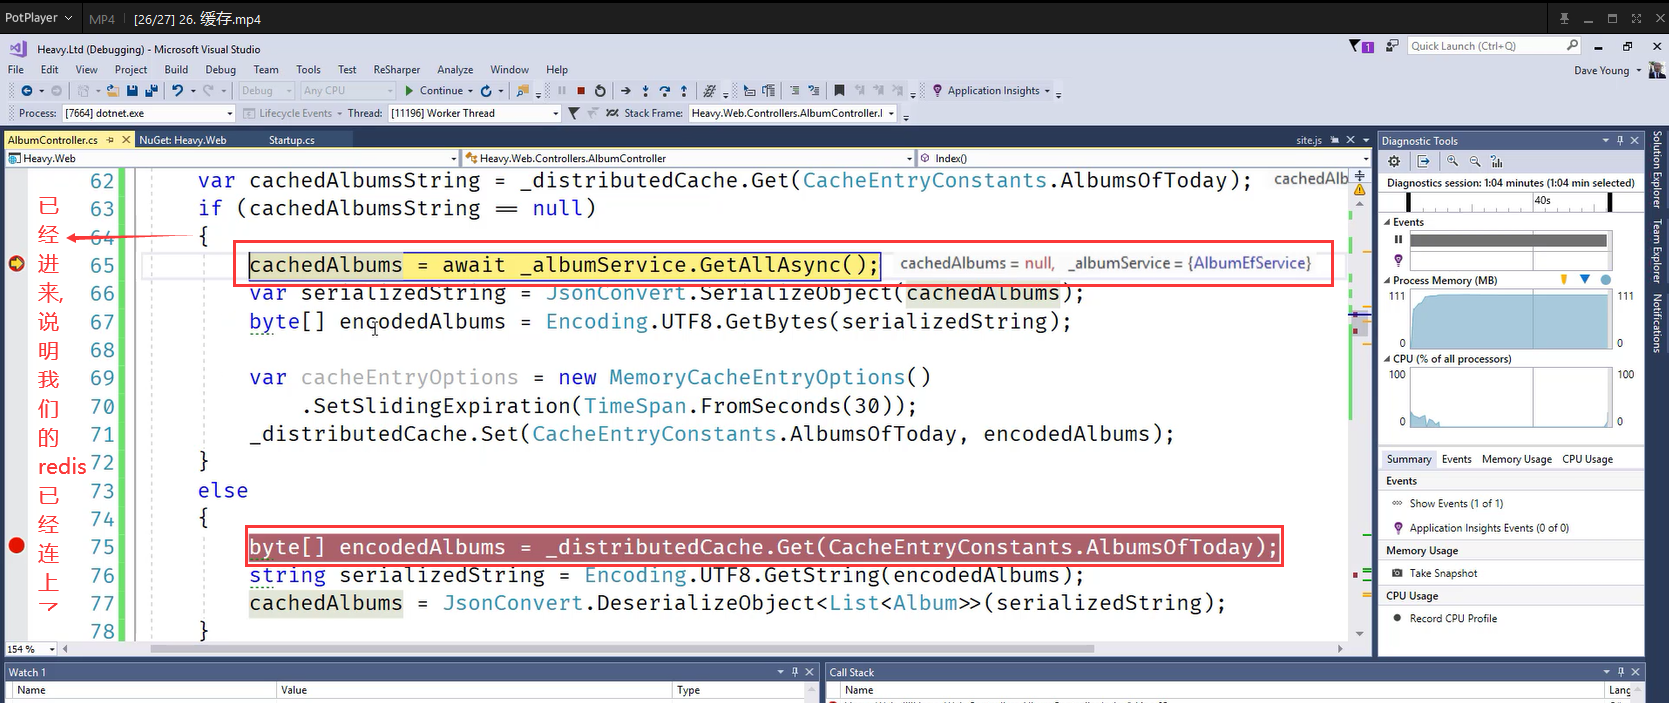Switch to the Startup.cs tab
Screen dimensions: 1669x703
[292, 140]
